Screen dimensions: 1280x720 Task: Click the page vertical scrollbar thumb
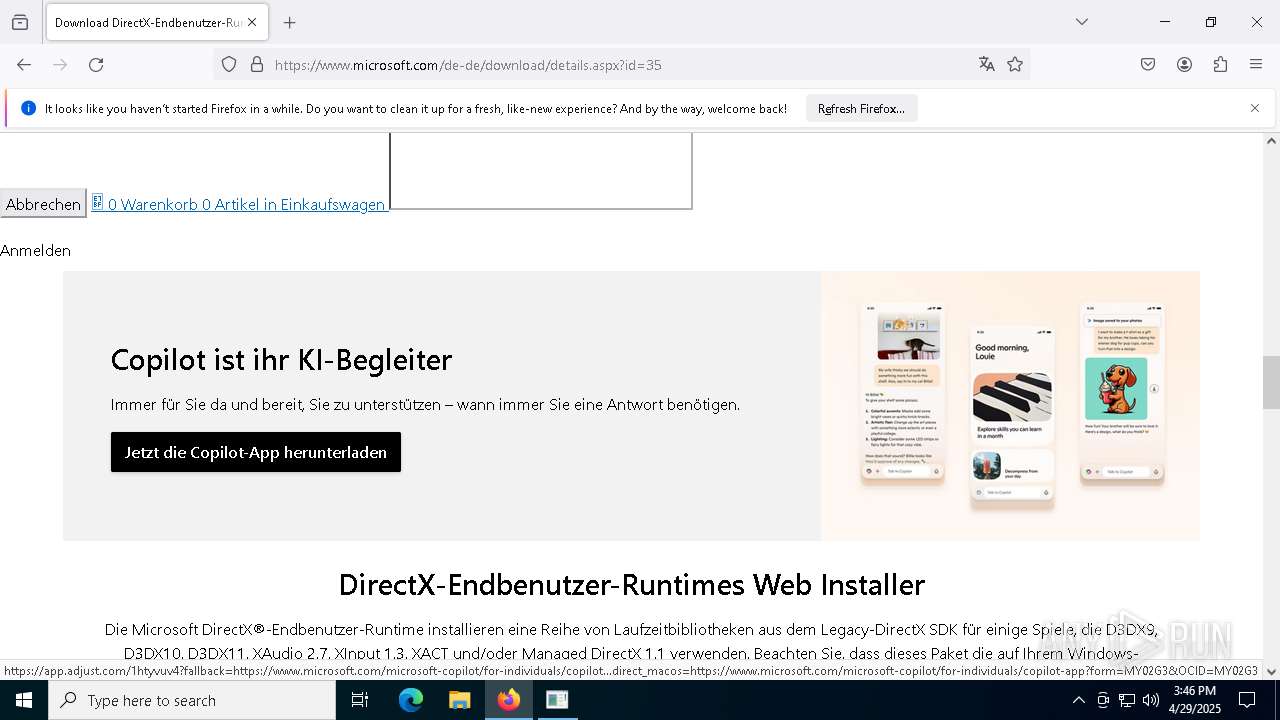1271,382
